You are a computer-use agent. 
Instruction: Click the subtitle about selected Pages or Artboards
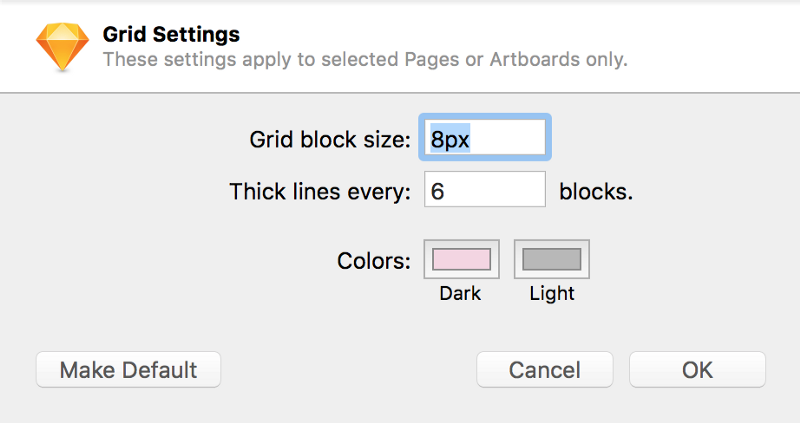click(x=365, y=60)
